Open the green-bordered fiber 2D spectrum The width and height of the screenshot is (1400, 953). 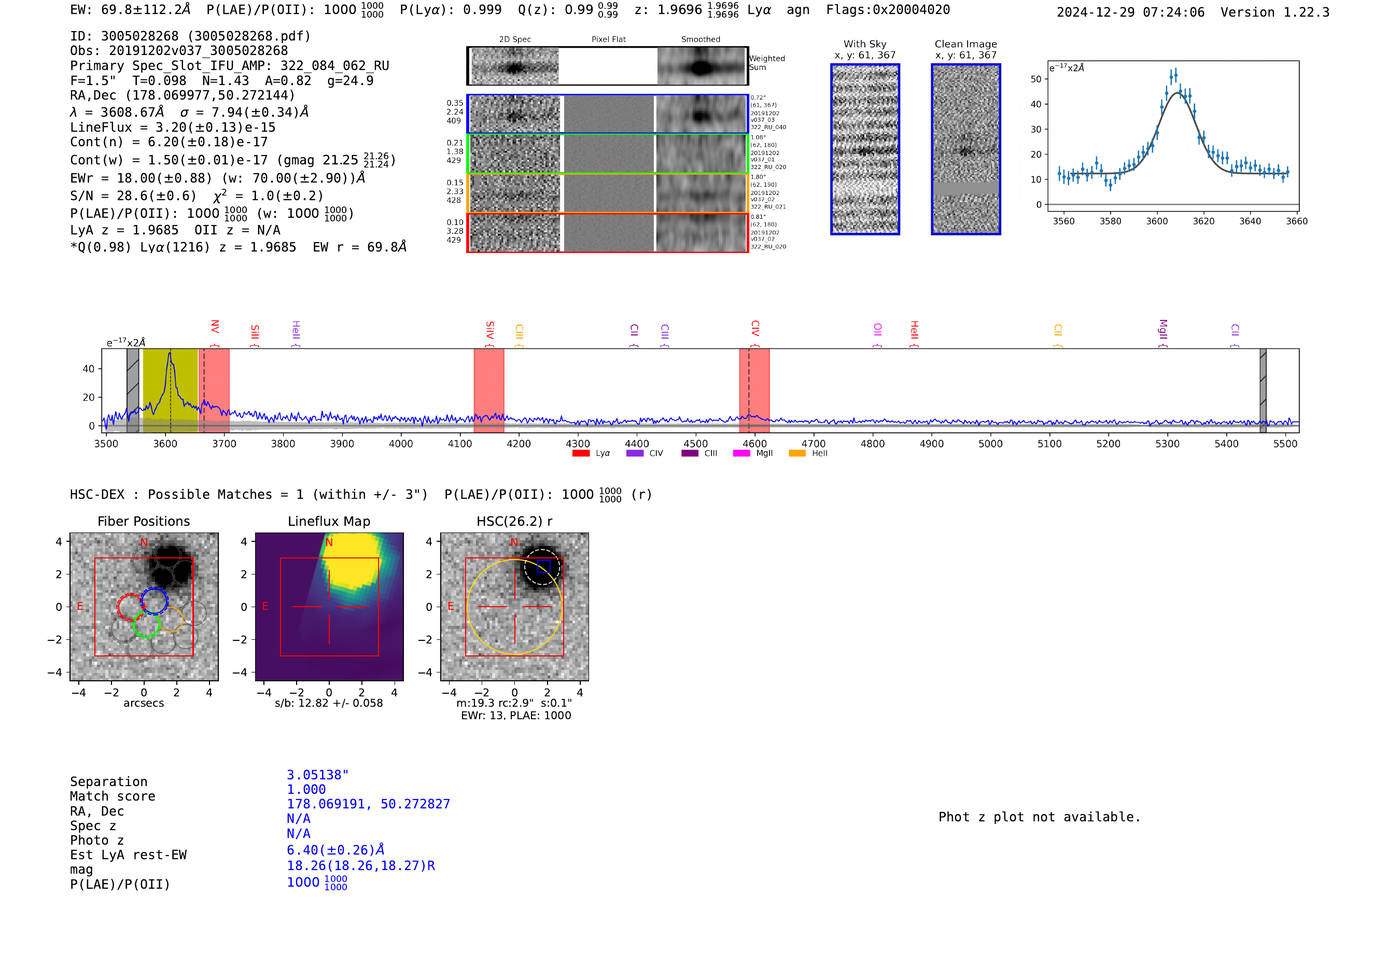click(515, 154)
